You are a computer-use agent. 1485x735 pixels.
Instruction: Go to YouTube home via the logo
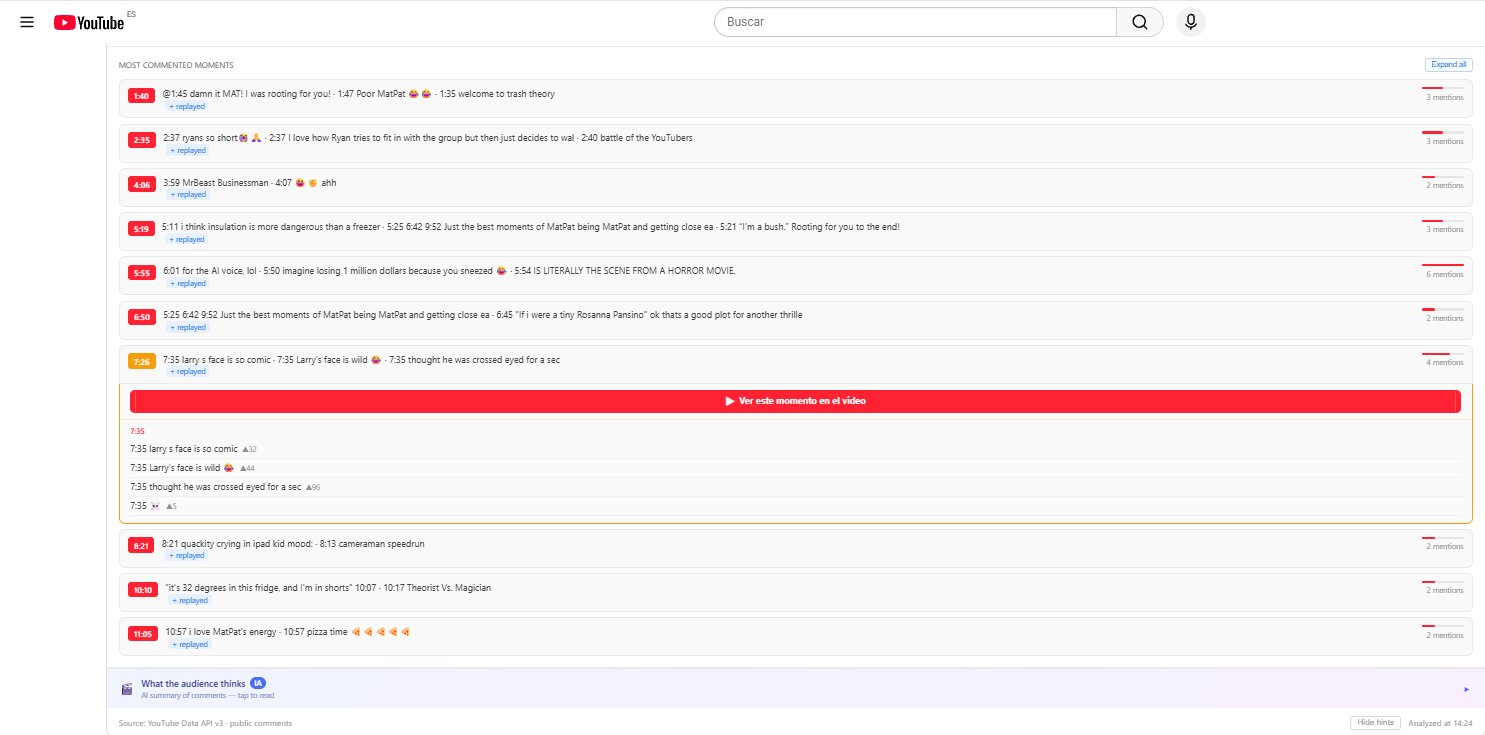(89, 22)
